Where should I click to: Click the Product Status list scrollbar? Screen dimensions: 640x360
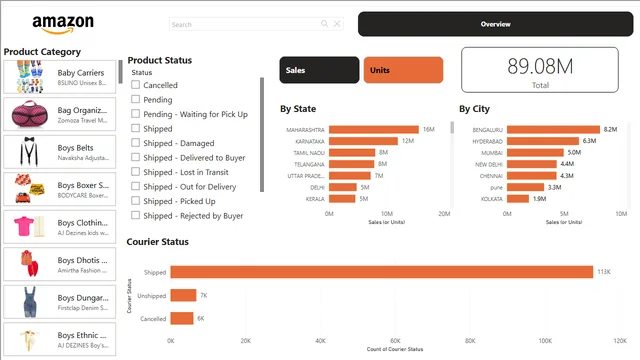(x=262, y=135)
